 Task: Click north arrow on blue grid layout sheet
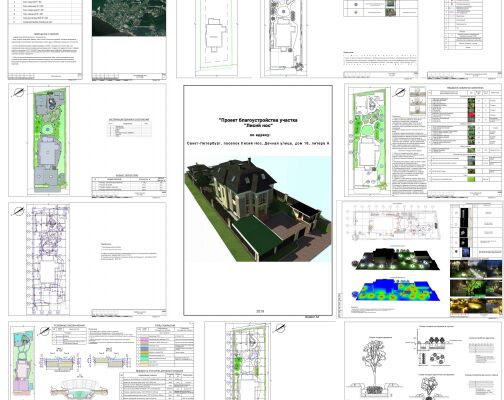18,211
